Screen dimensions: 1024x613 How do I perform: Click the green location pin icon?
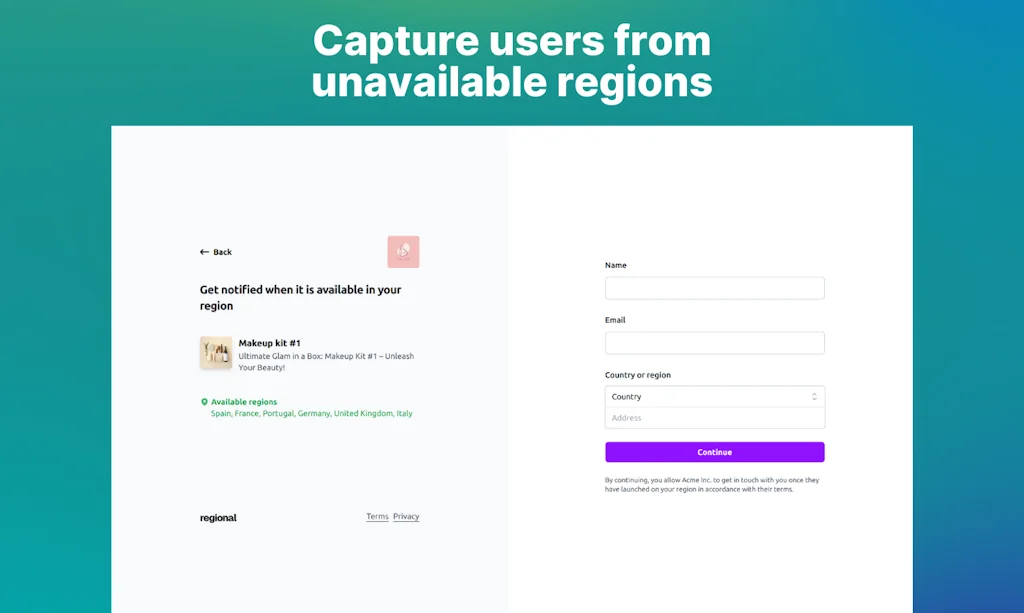(x=207, y=401)
